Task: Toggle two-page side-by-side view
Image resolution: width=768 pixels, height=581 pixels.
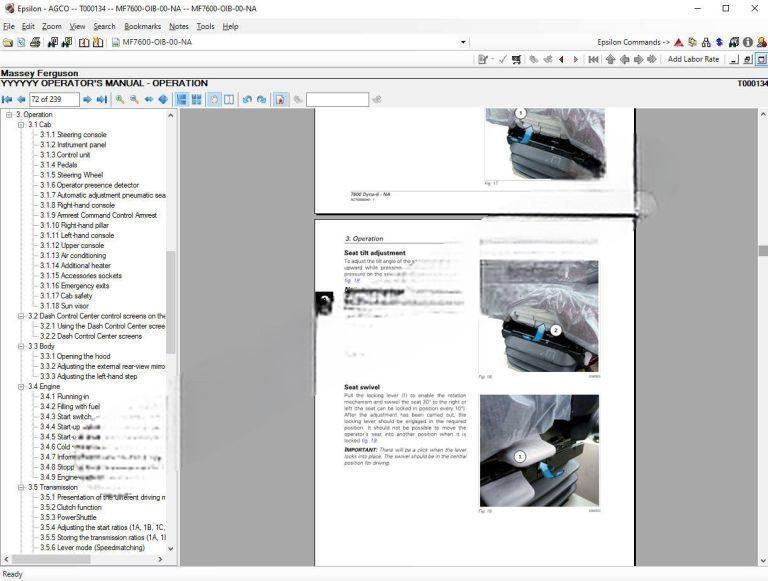Action: tap(229, 99)
